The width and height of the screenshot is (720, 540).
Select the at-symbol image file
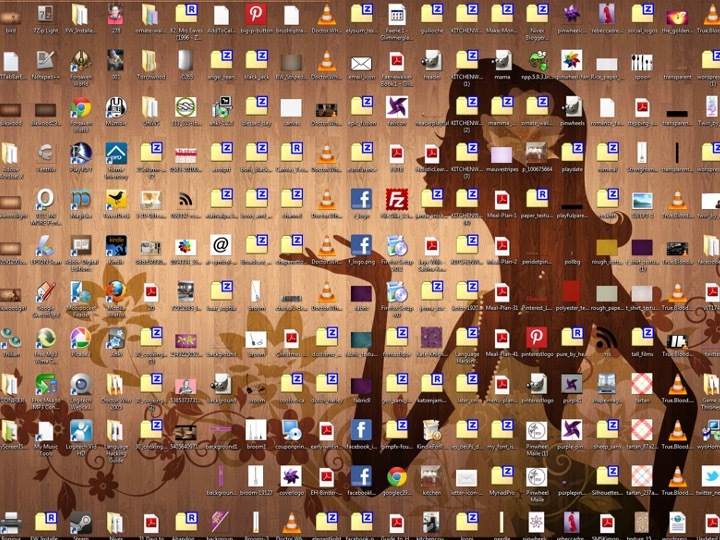[x=221, y=244]
